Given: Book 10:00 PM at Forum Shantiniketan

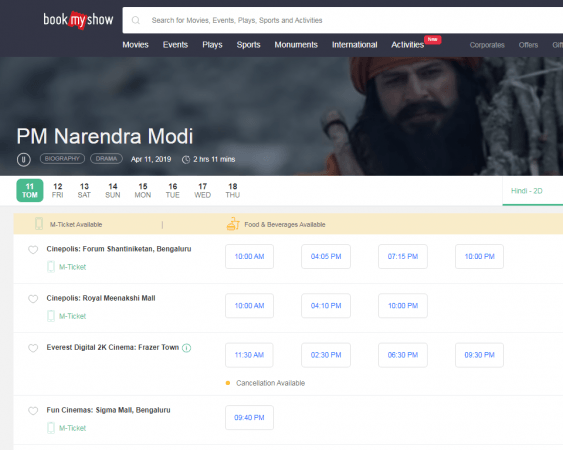Looking at the screenshot, I should (x=479, y=256).
